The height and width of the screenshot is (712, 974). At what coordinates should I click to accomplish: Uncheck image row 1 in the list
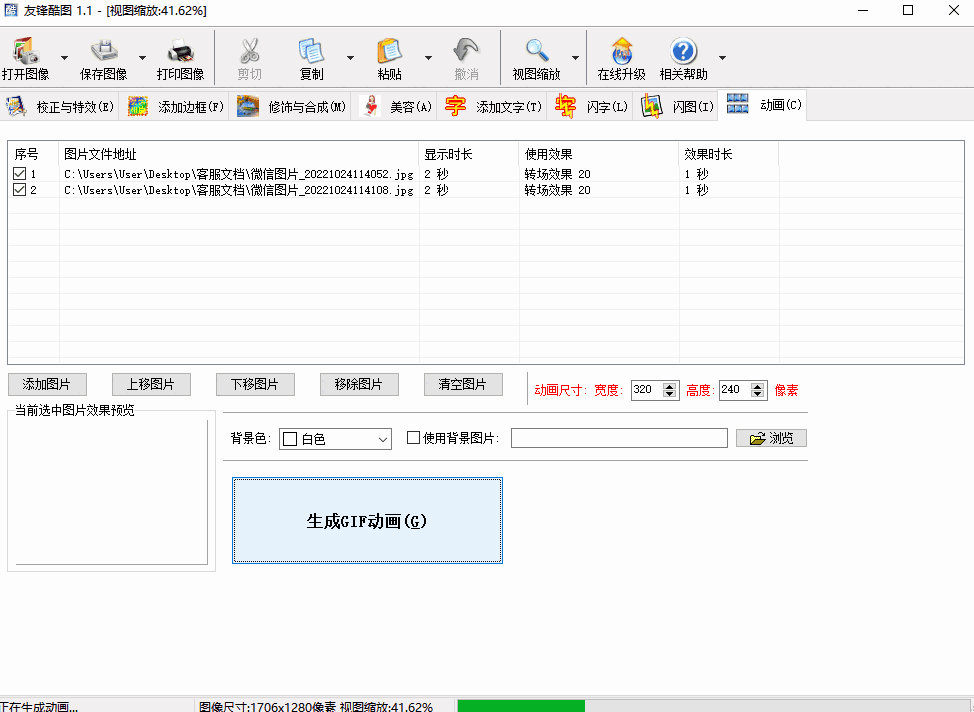[17, 171]
